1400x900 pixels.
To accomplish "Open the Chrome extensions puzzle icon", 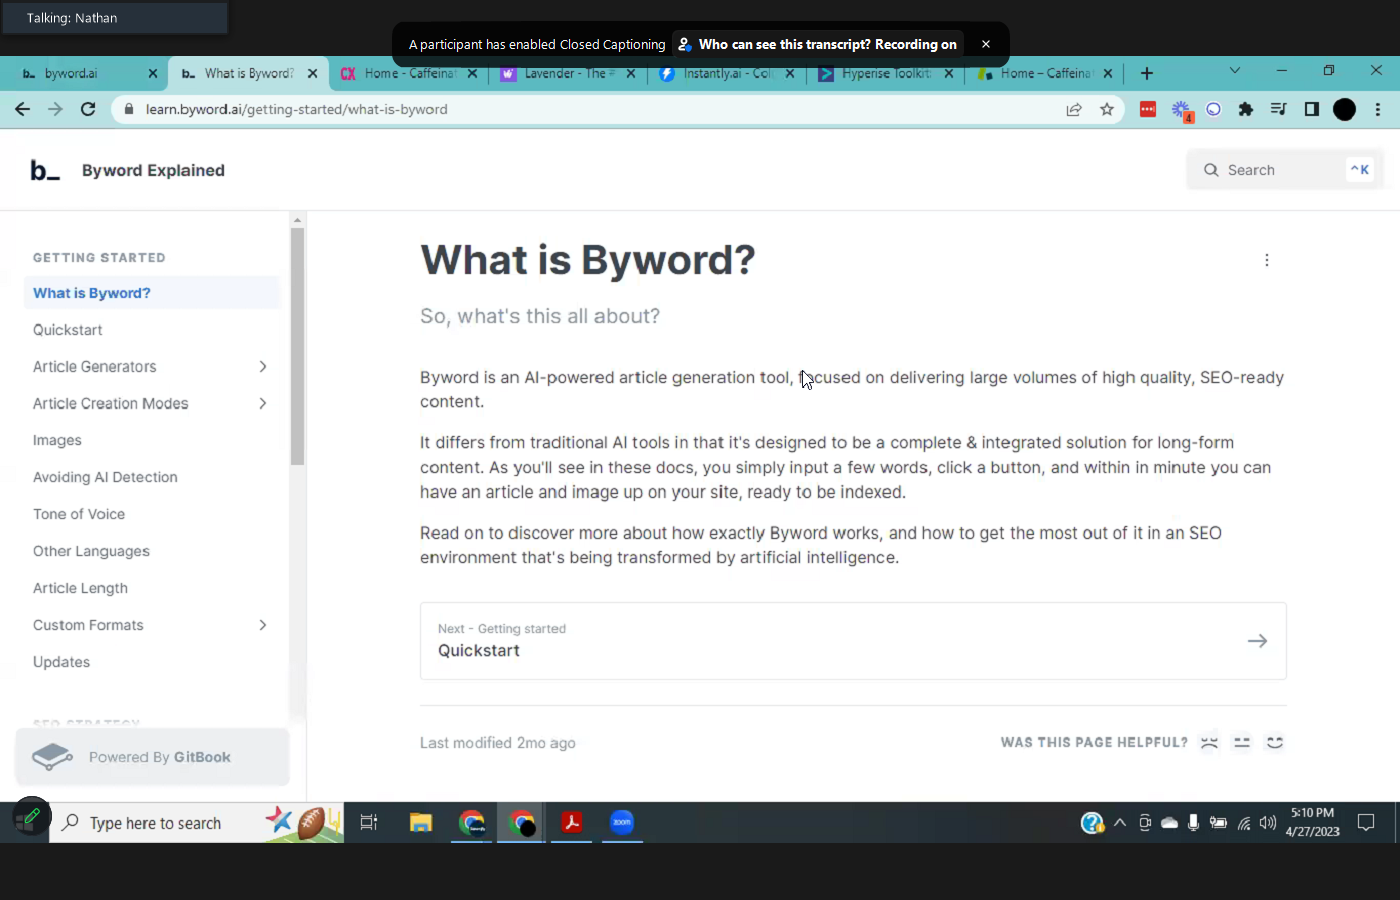I will click(x=1245, y=110).
